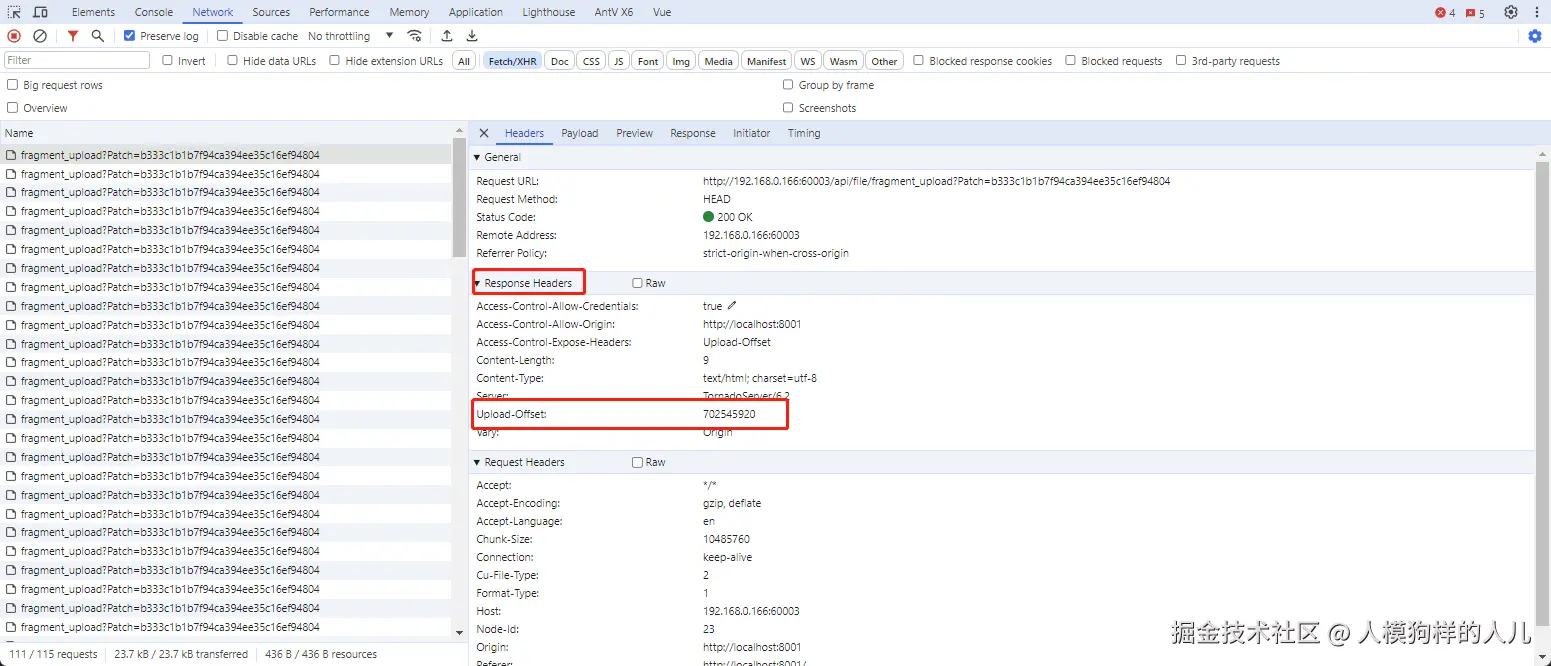
Task: Open the Application panel
Action: (476, 12)
